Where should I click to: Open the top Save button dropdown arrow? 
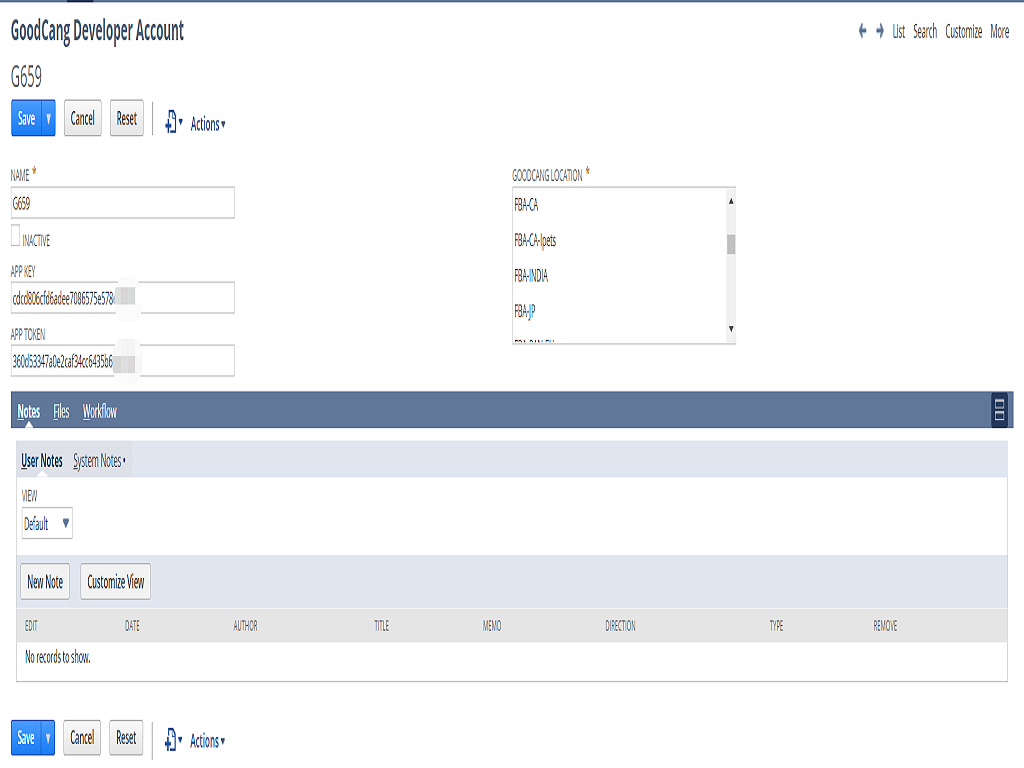(x=48, y=118)
